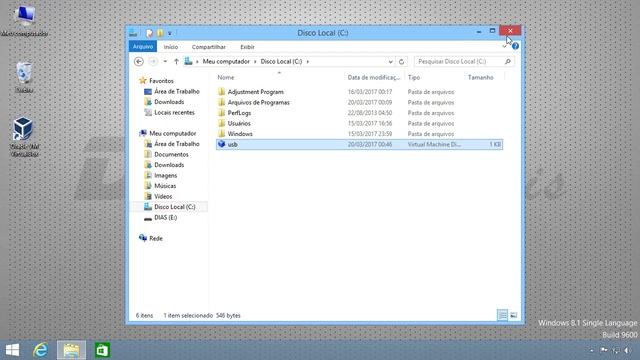640x360 pixels.
Task: Click the Forward navigation arrow
Action: 153,61
